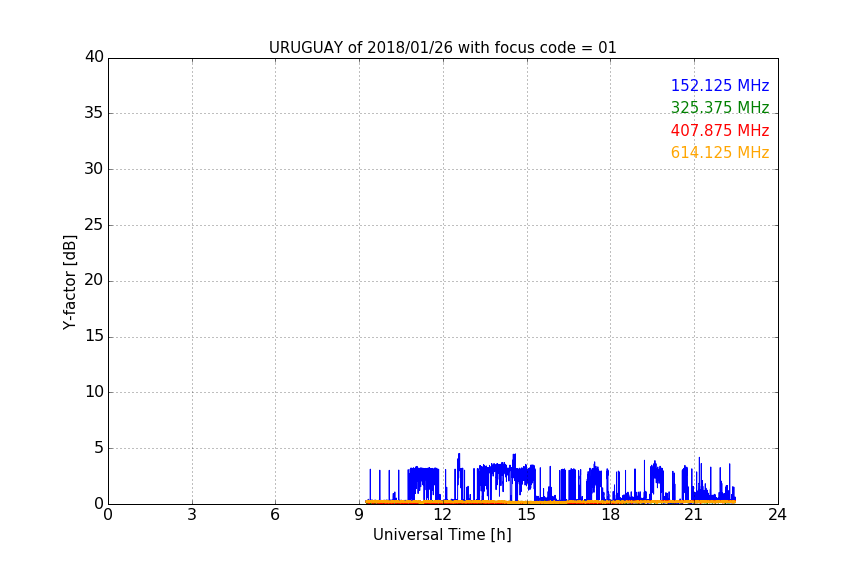The height and width of the screenshot is (576, 864).
Task: Click the y-axis tick label 5
Action: tap(99, 448)
